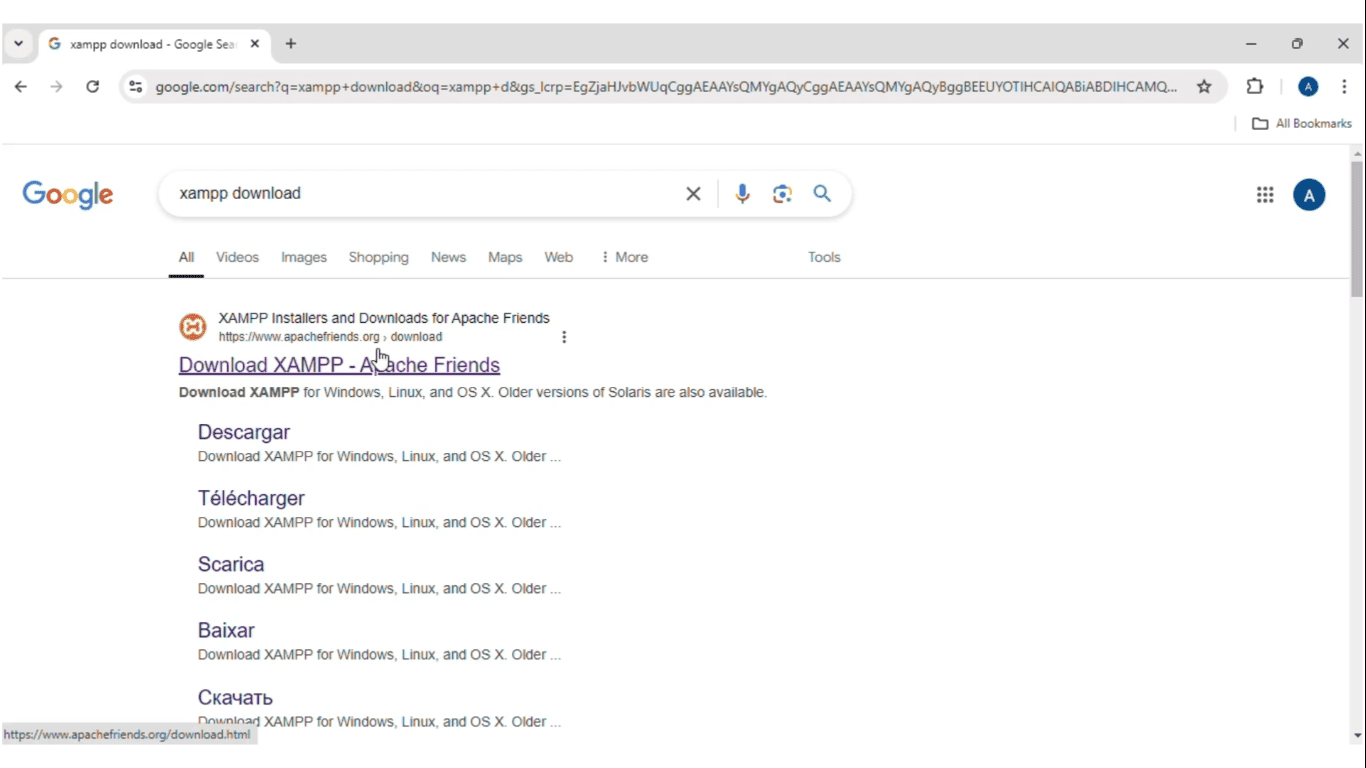
Task: Click the address bar URL
Action: pos(666,87)
